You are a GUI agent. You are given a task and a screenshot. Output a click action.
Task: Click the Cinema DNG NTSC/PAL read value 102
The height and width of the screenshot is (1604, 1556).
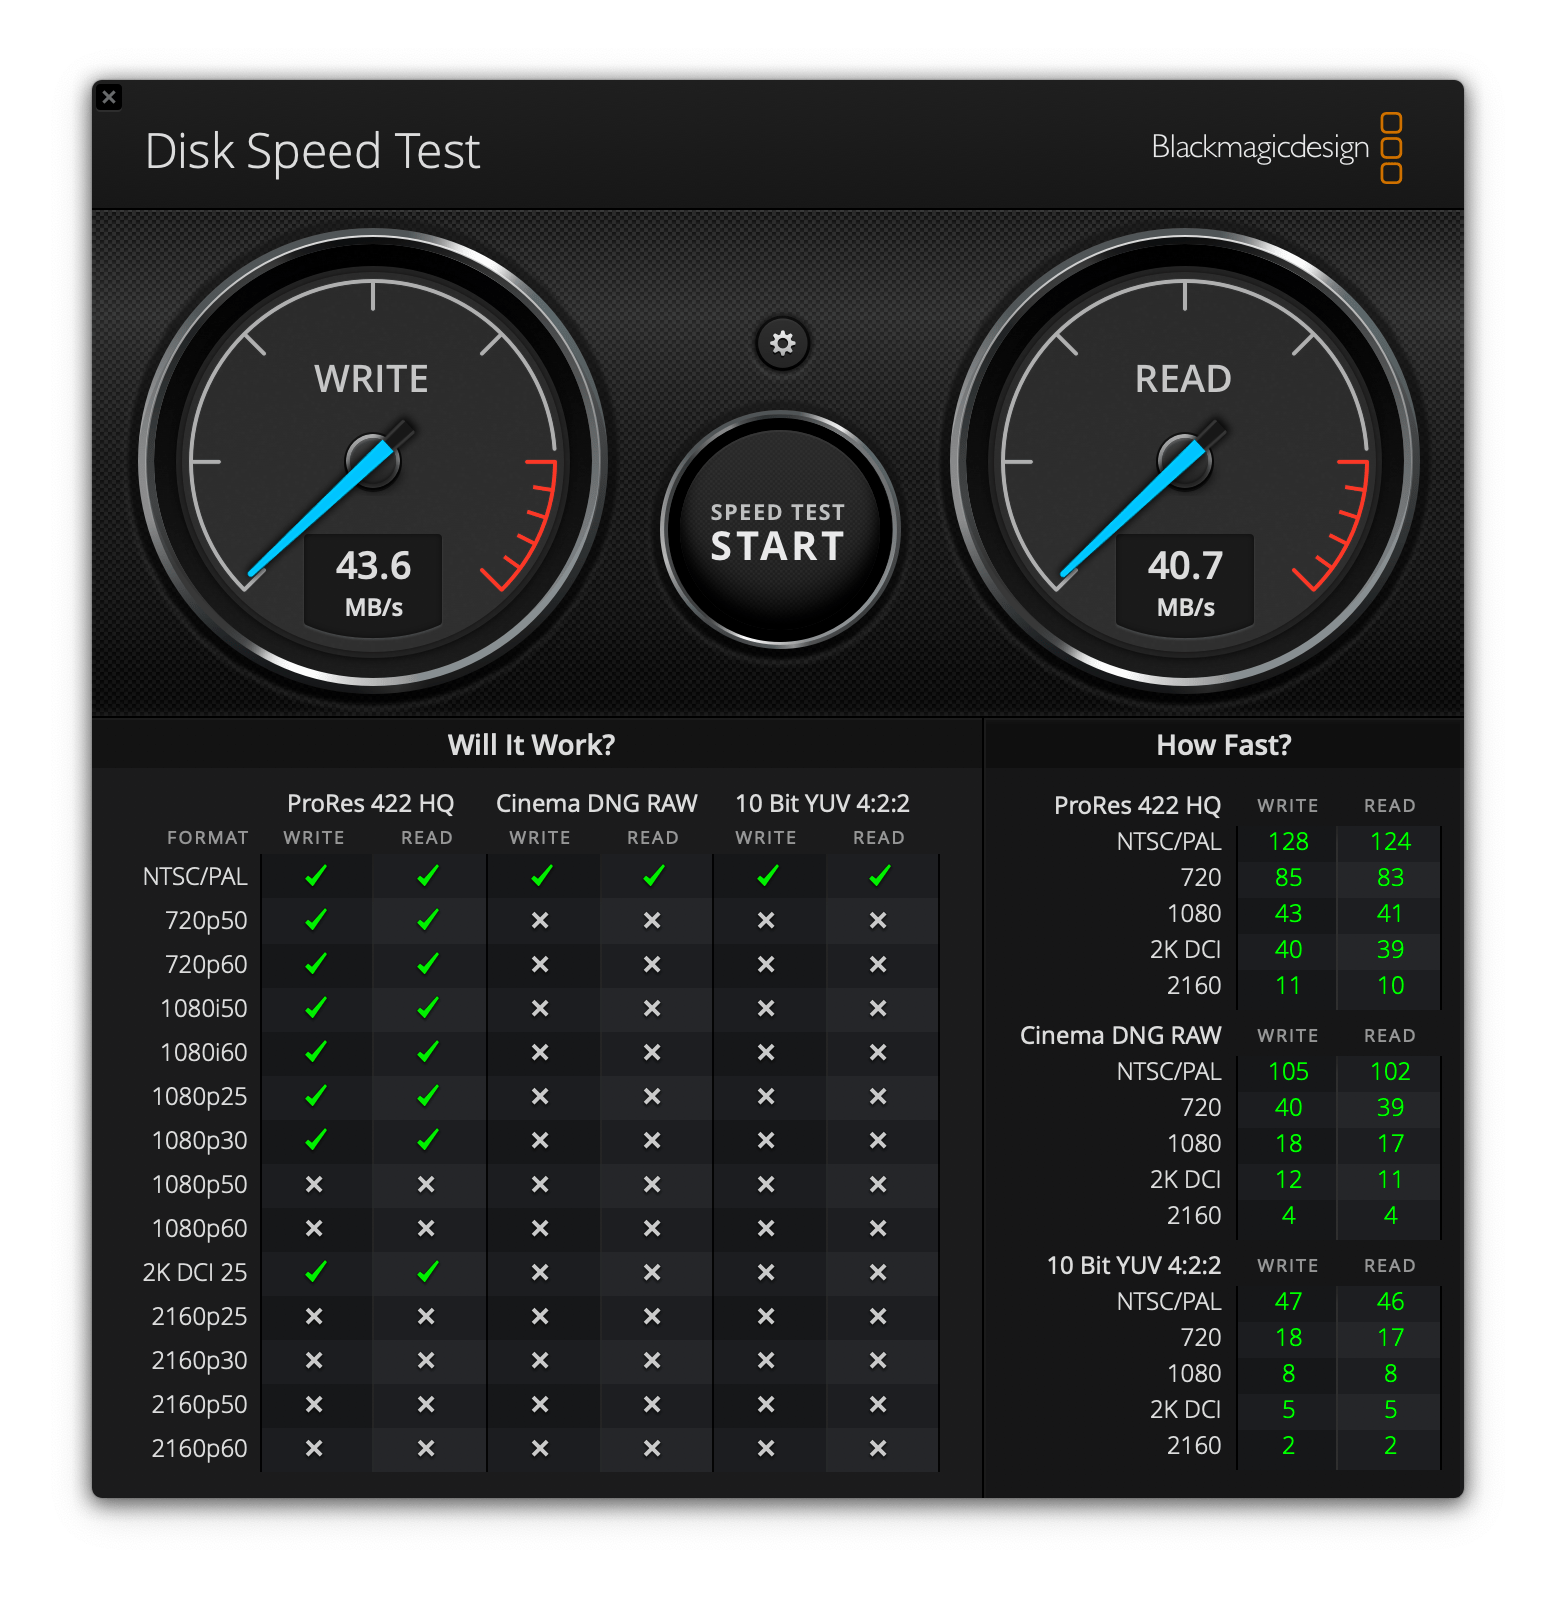tap(1390, 1072)
